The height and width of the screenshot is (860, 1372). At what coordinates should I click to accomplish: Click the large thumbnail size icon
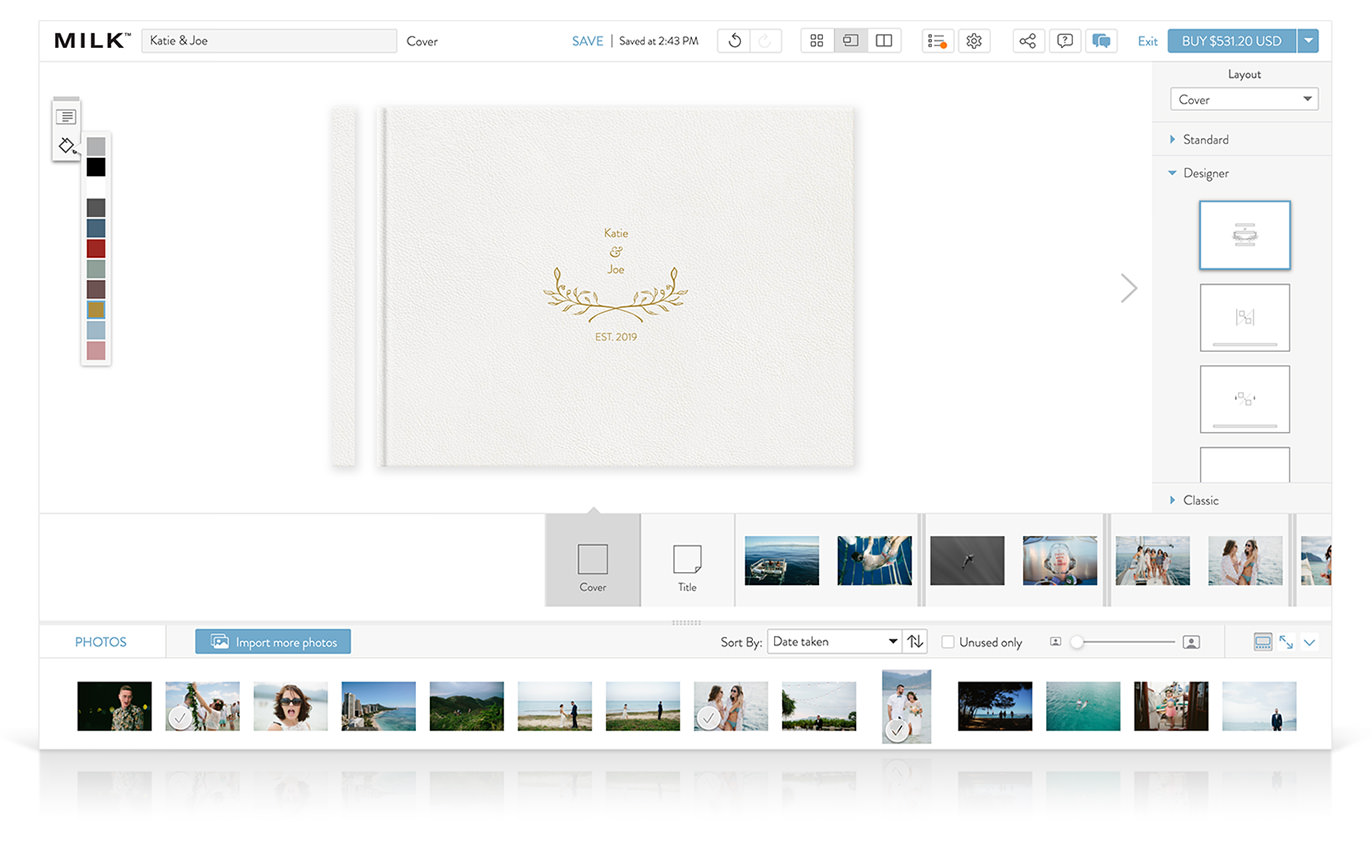coord(1191,642)
